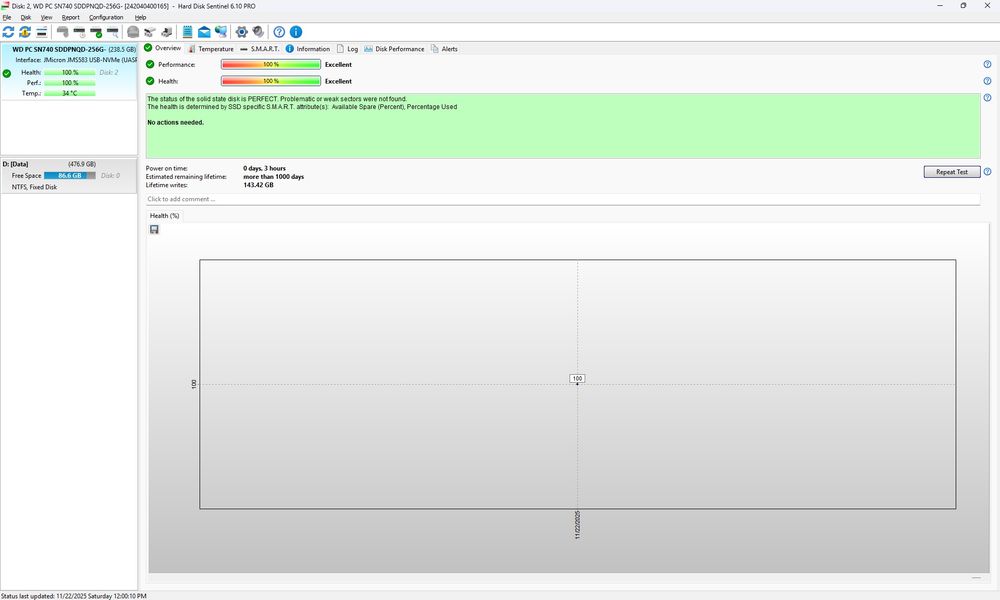Screen dimensions: 1000x600
Task: Switch to the Log tab
Action: (348, 48)
